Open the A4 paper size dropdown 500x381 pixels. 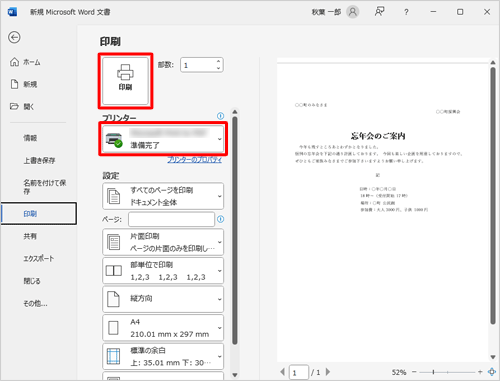tap(163, 328)
